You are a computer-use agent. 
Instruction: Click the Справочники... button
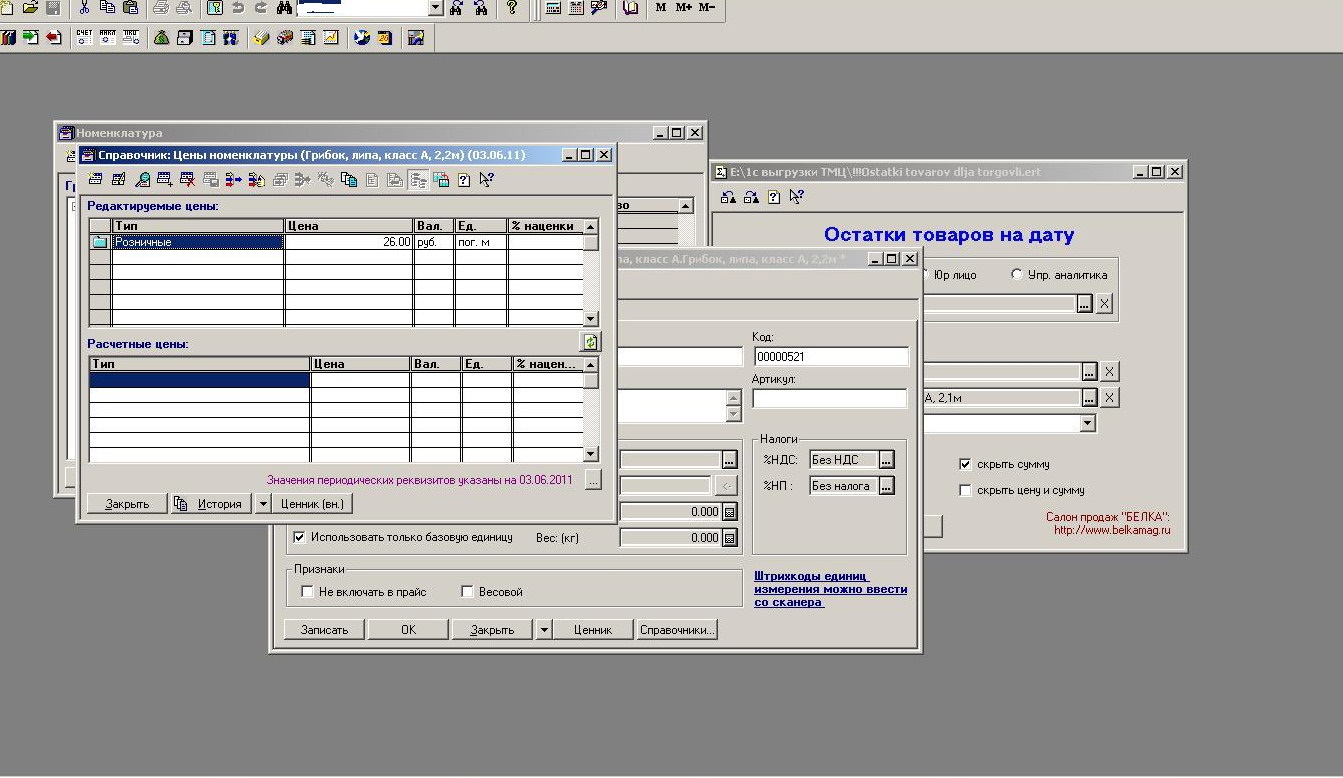(x=678, y=630)
